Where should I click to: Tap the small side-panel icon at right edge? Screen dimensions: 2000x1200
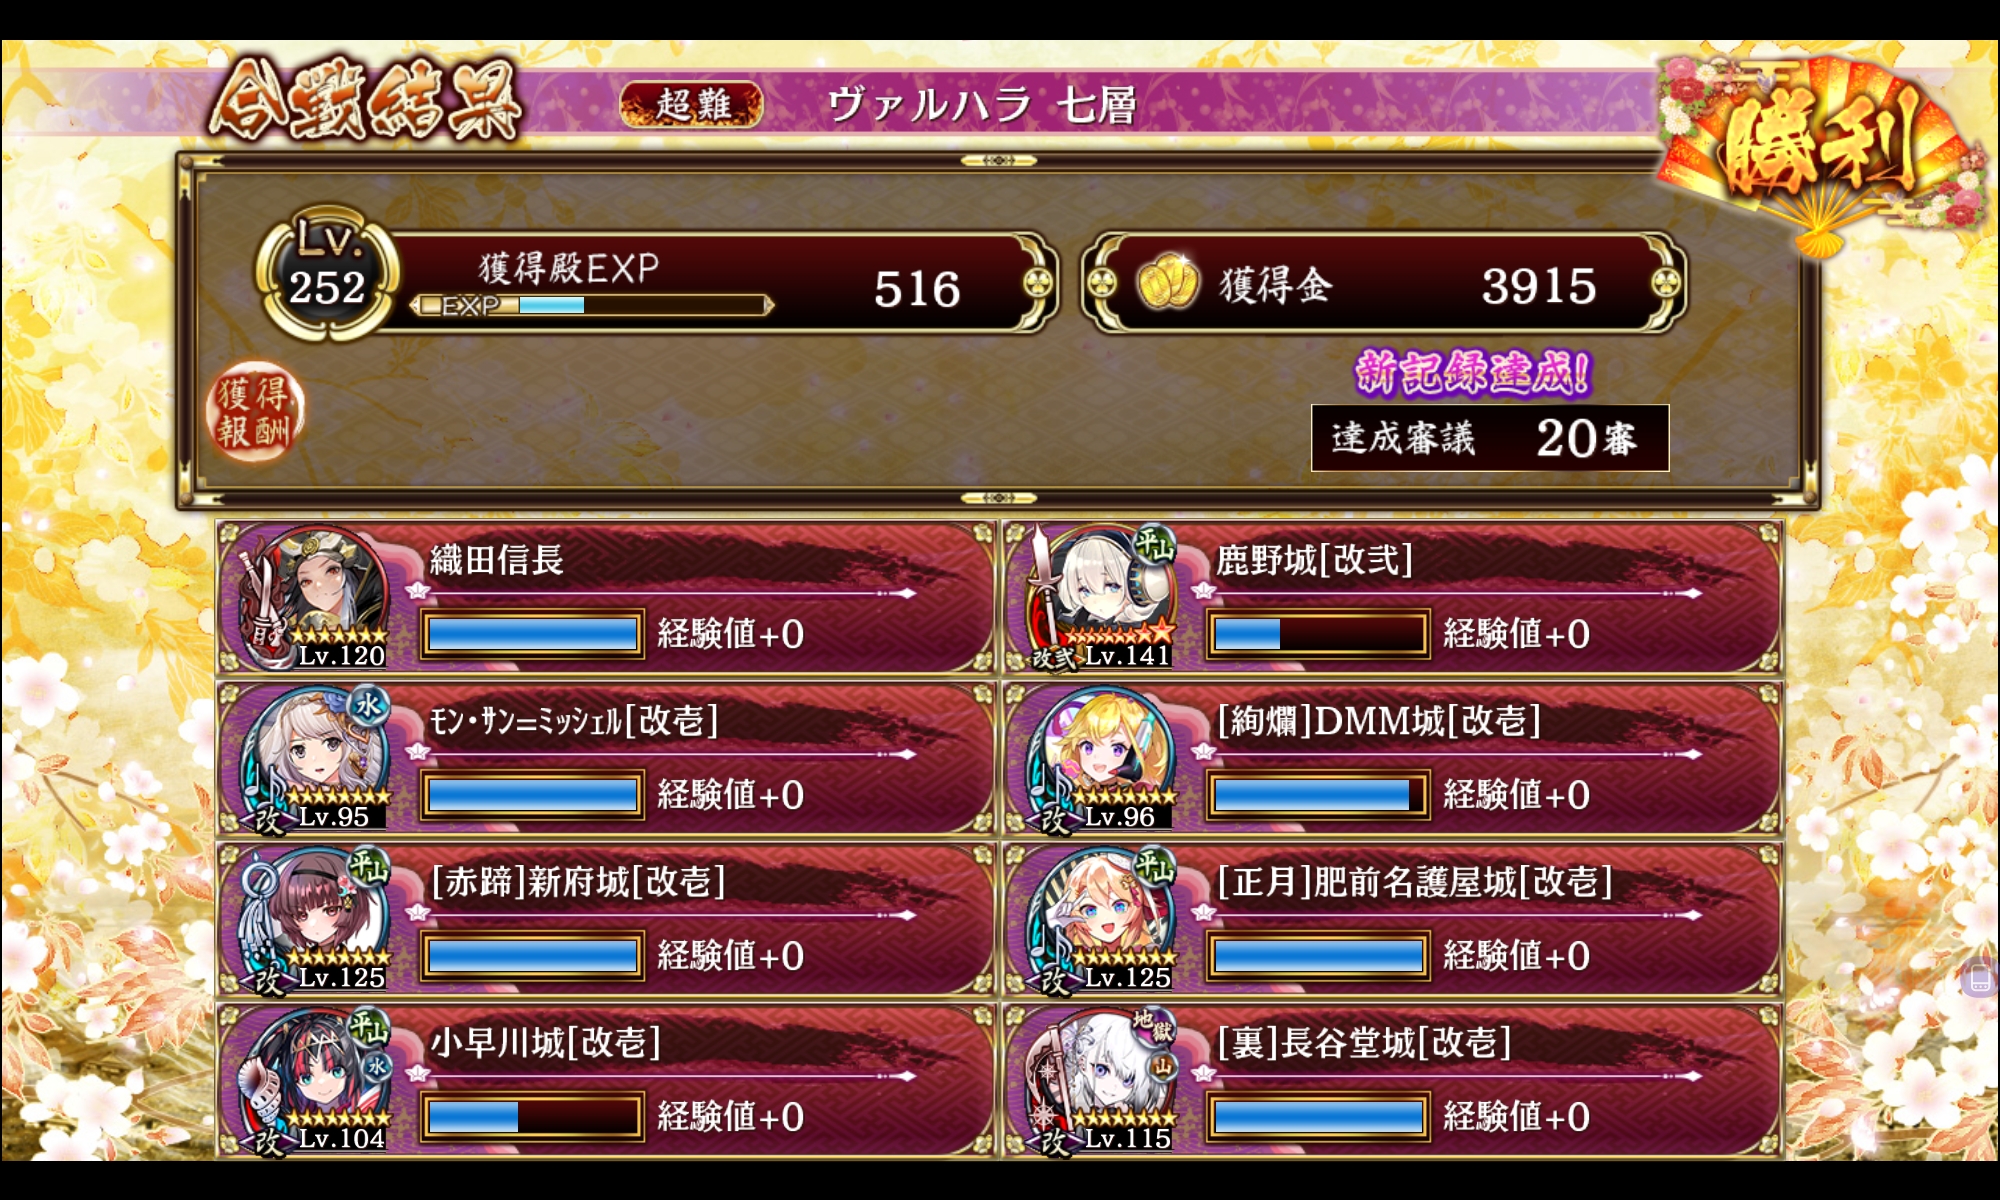pos(1980,979)
